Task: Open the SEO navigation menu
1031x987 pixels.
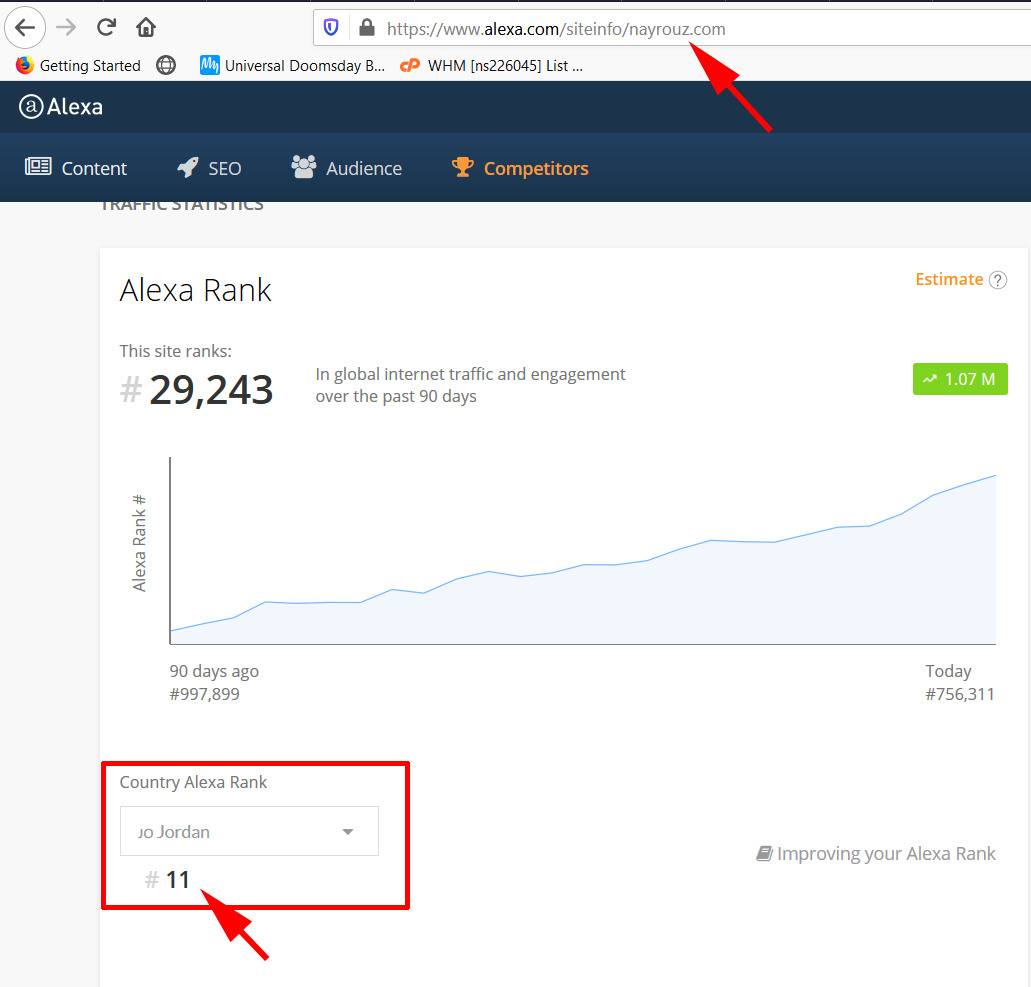Action: [x=209, y=168]
